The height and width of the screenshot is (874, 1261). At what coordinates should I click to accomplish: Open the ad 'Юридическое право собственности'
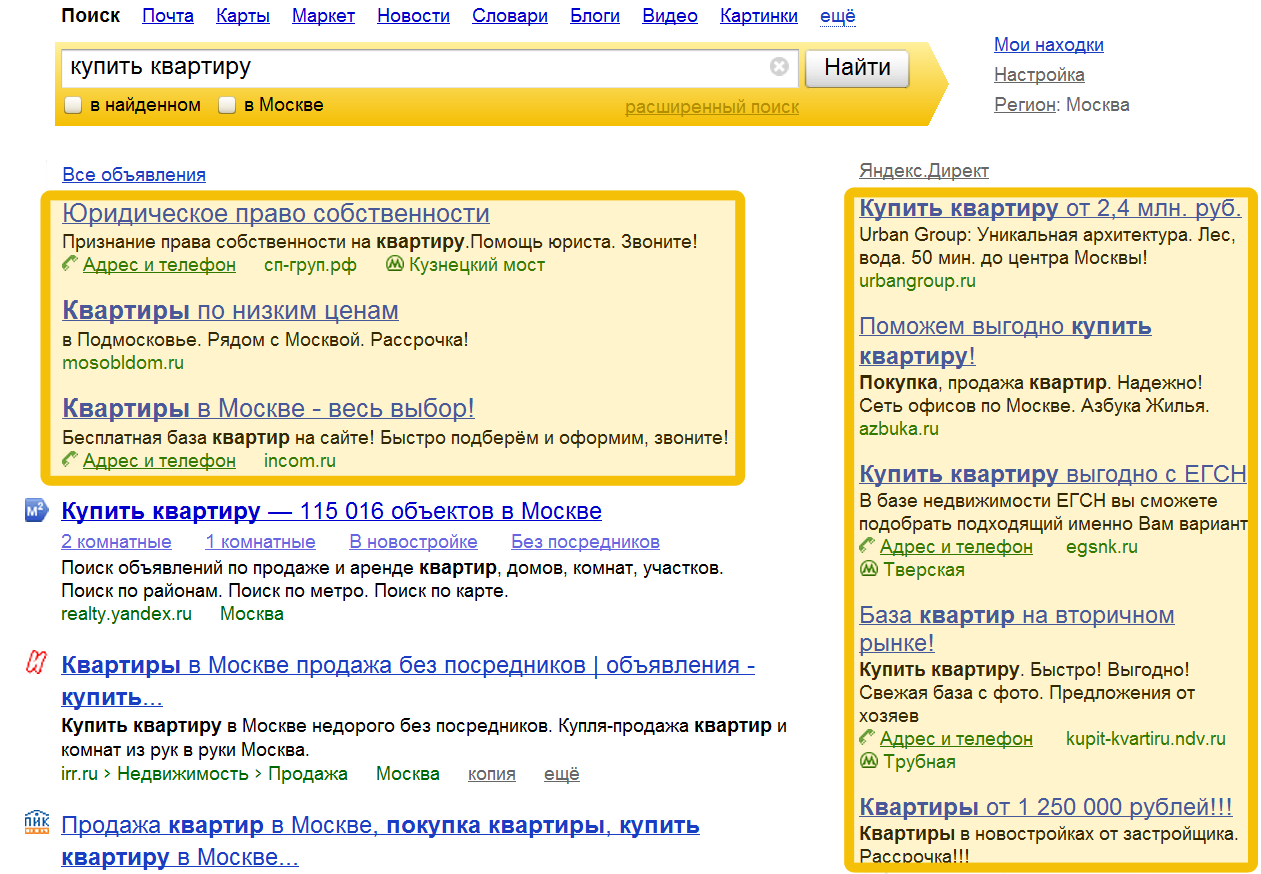point(276,213)
